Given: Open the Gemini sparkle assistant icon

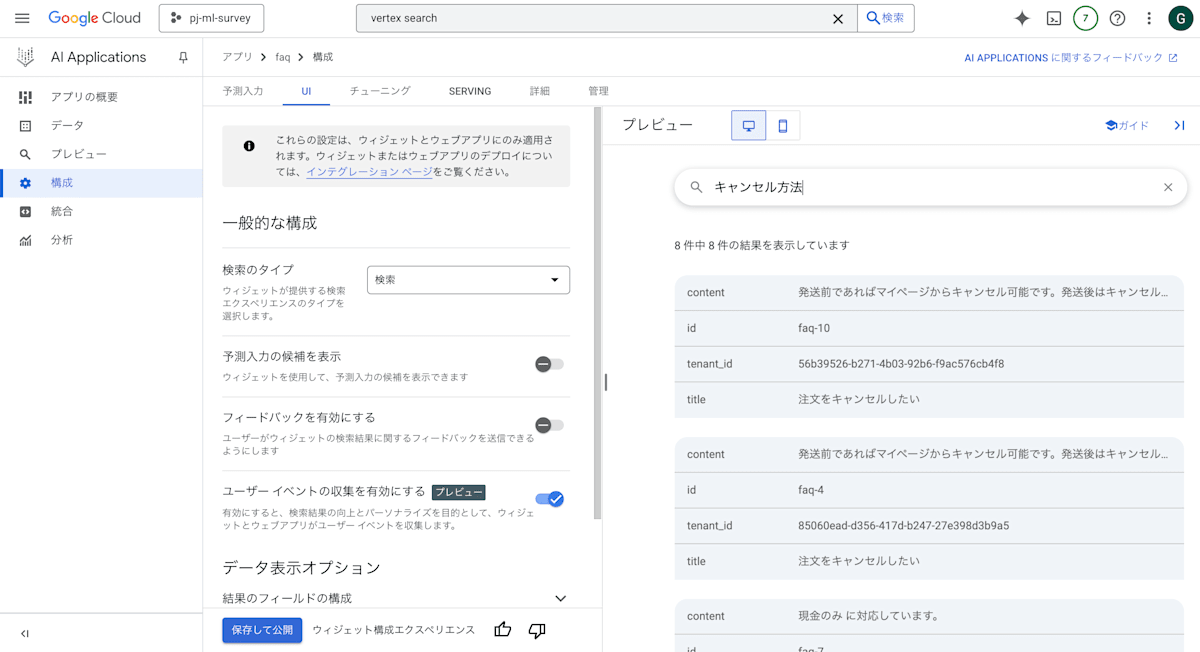Looking at the screenshot, I should tap(1022, 18).
